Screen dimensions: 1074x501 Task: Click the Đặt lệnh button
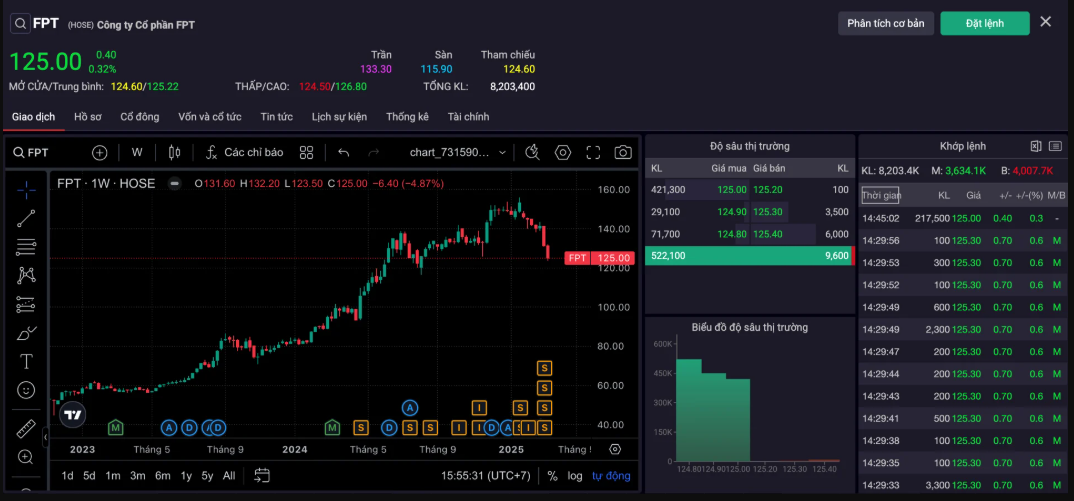coord(984,23)
